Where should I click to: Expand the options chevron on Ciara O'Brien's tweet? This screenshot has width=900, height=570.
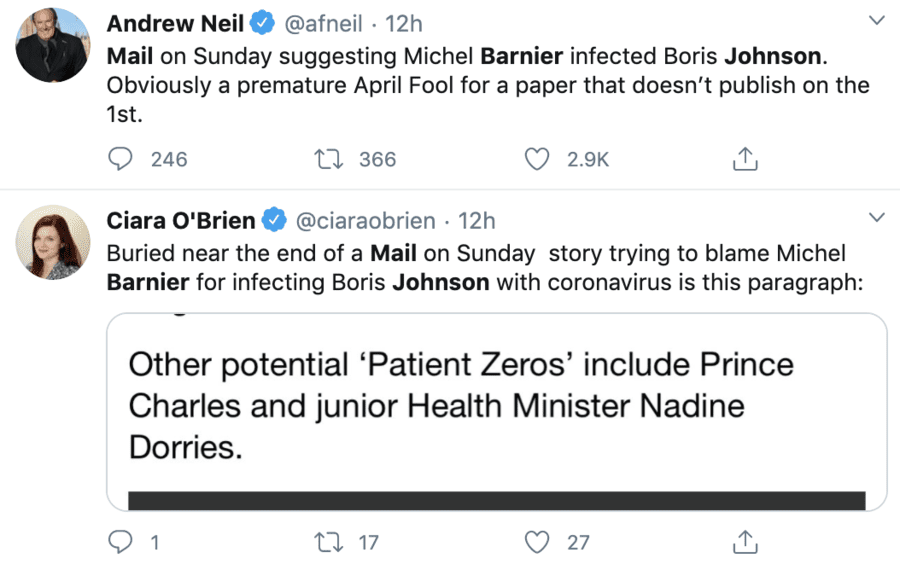click(x=876, y=218)
